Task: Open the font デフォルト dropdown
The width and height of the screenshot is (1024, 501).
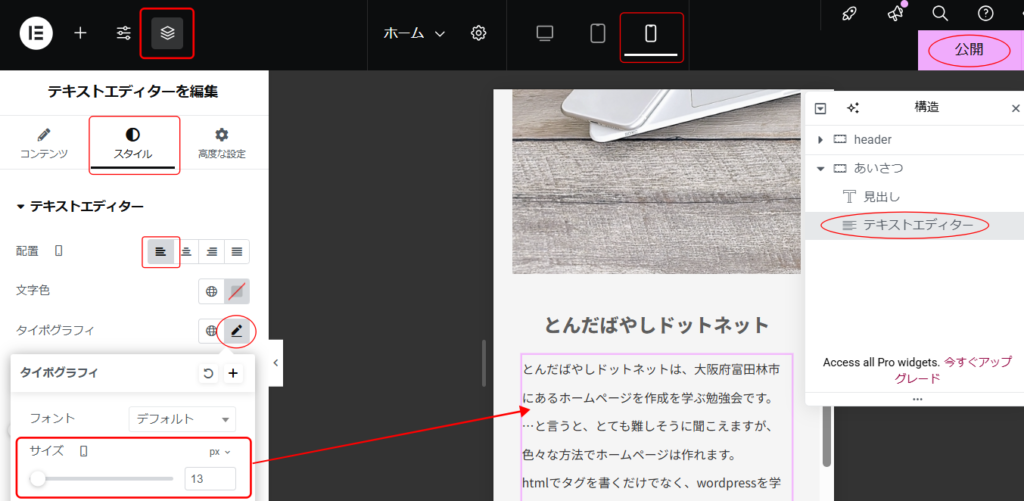Action: (x=182, y=419)
